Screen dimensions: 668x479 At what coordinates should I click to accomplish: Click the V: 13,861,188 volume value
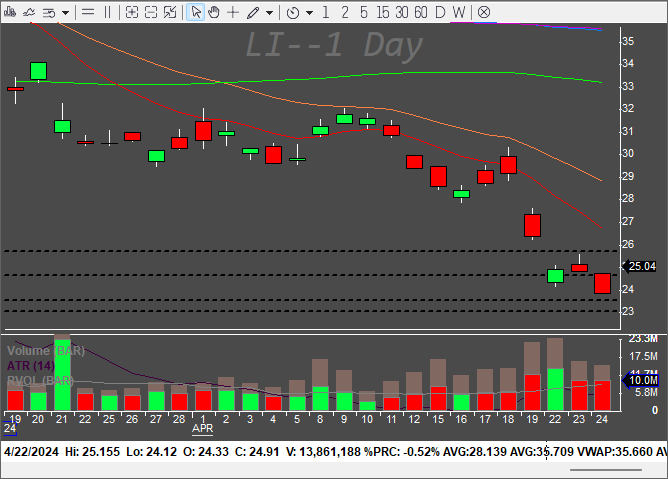[323, 452]
